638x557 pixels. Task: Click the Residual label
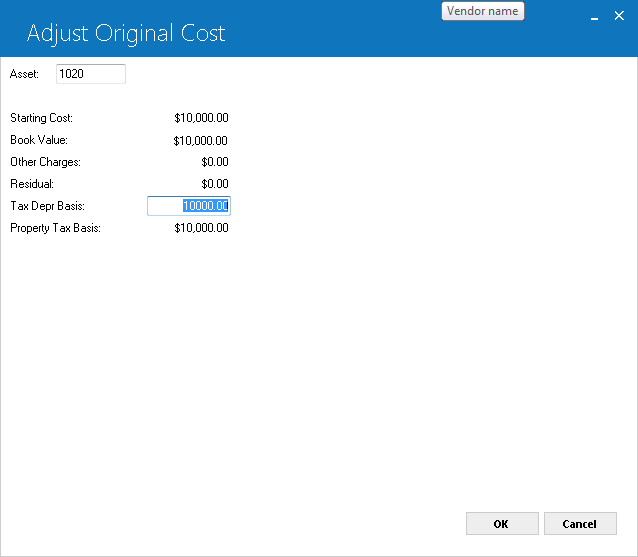pyautogui.click(x=32, y=184)
